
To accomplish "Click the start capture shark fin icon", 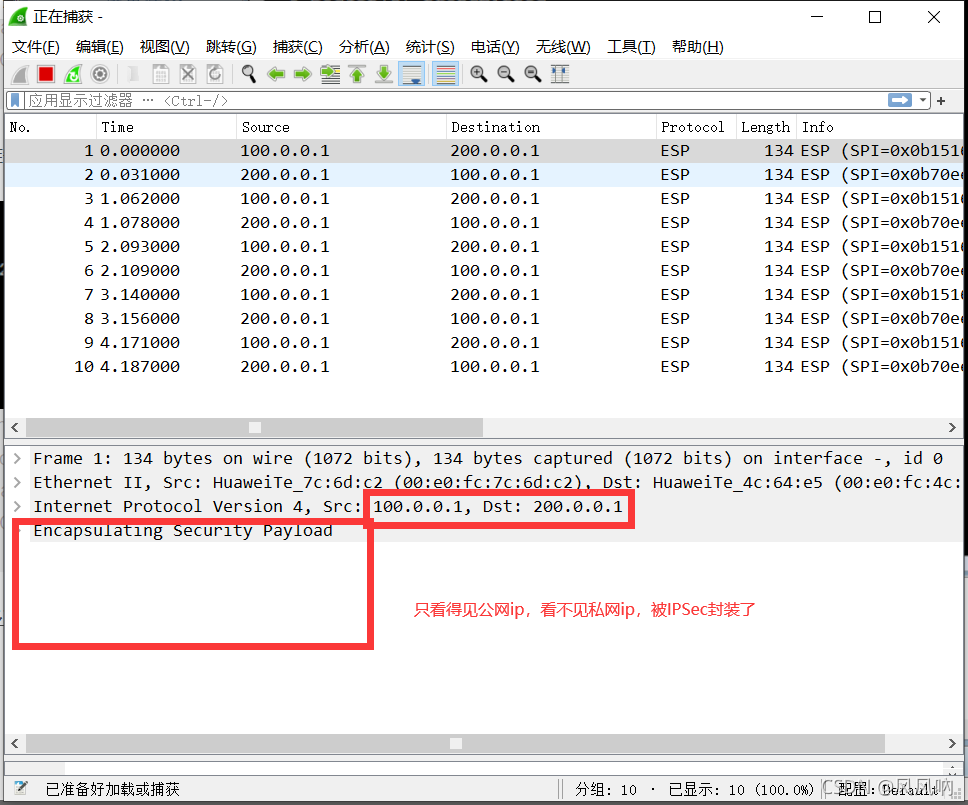I will pos(20,75).
